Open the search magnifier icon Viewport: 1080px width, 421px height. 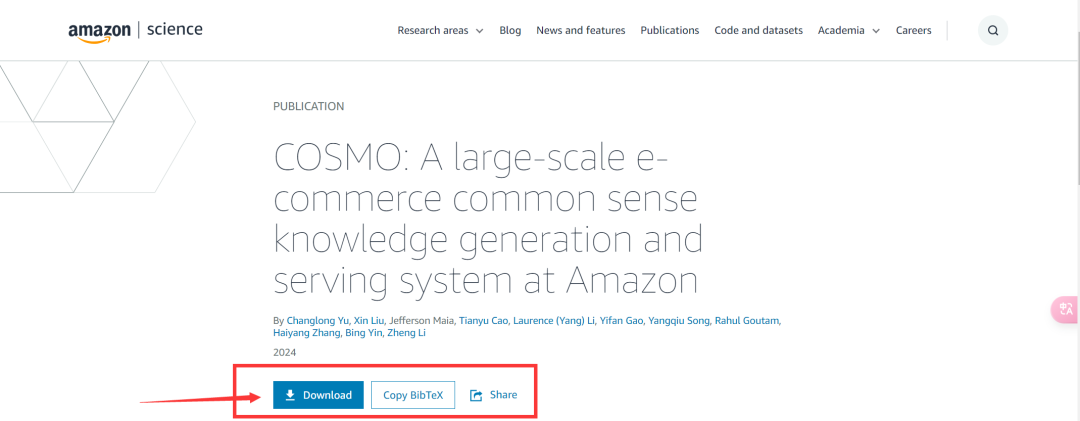(992, 31)
